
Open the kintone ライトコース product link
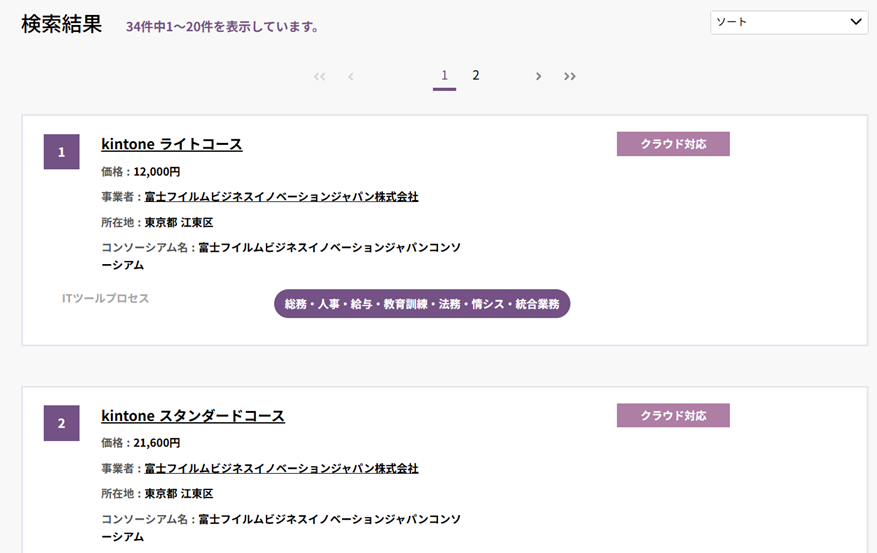(x=172, y=144)
